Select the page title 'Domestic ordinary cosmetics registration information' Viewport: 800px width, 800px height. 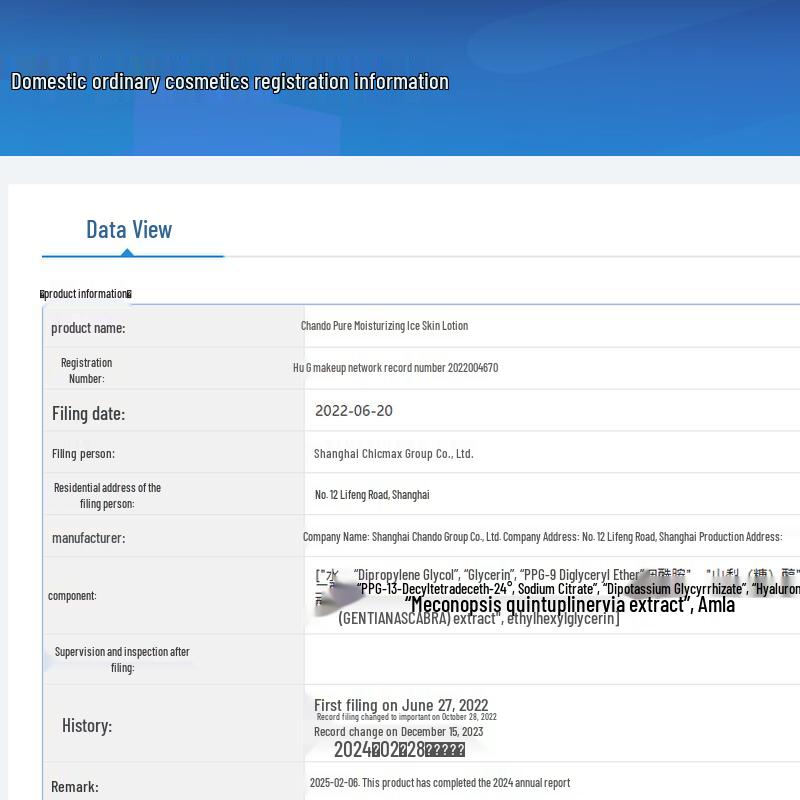[230, 82]
